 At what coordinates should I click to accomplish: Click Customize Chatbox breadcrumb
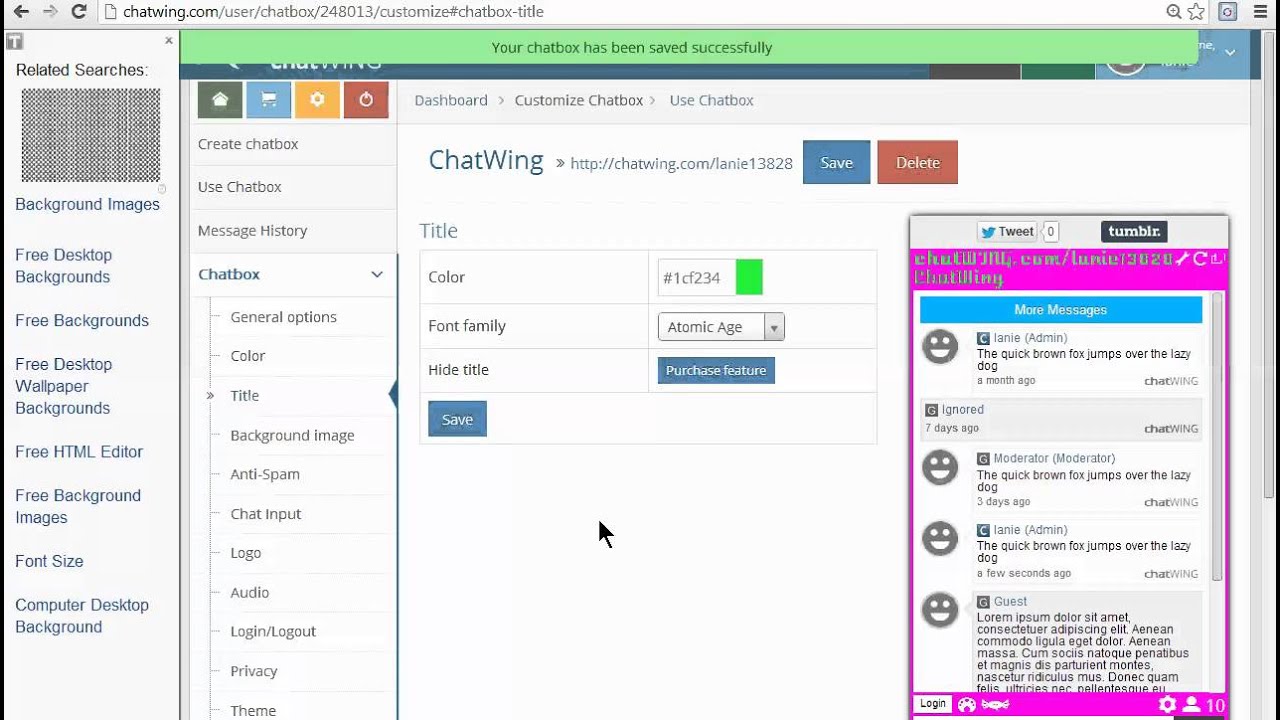(579, 100)
